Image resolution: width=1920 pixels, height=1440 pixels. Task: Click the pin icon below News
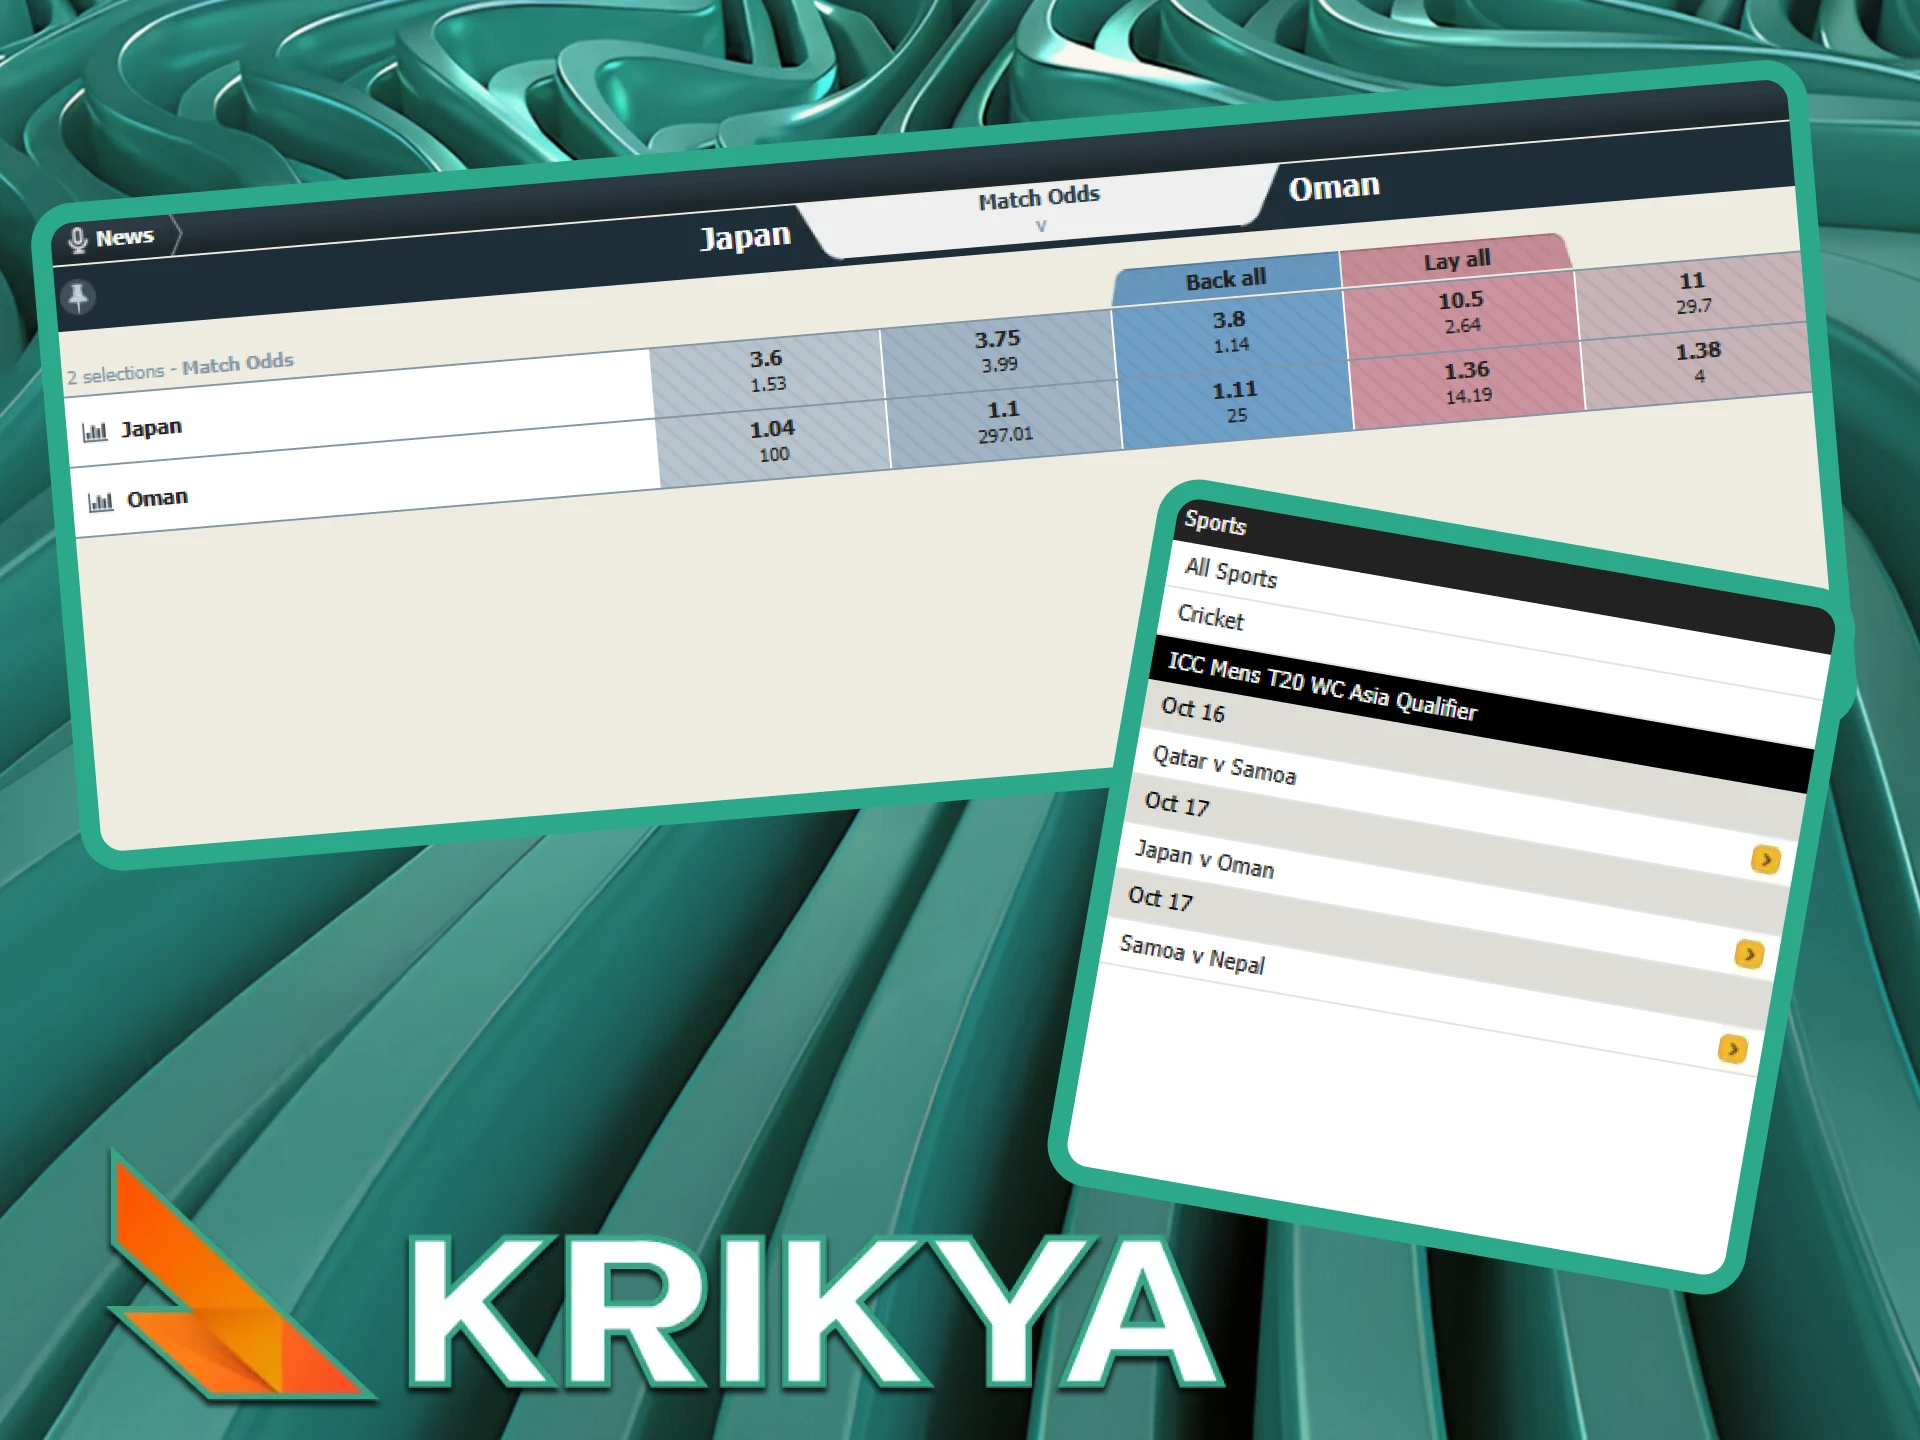click(78, 297)
